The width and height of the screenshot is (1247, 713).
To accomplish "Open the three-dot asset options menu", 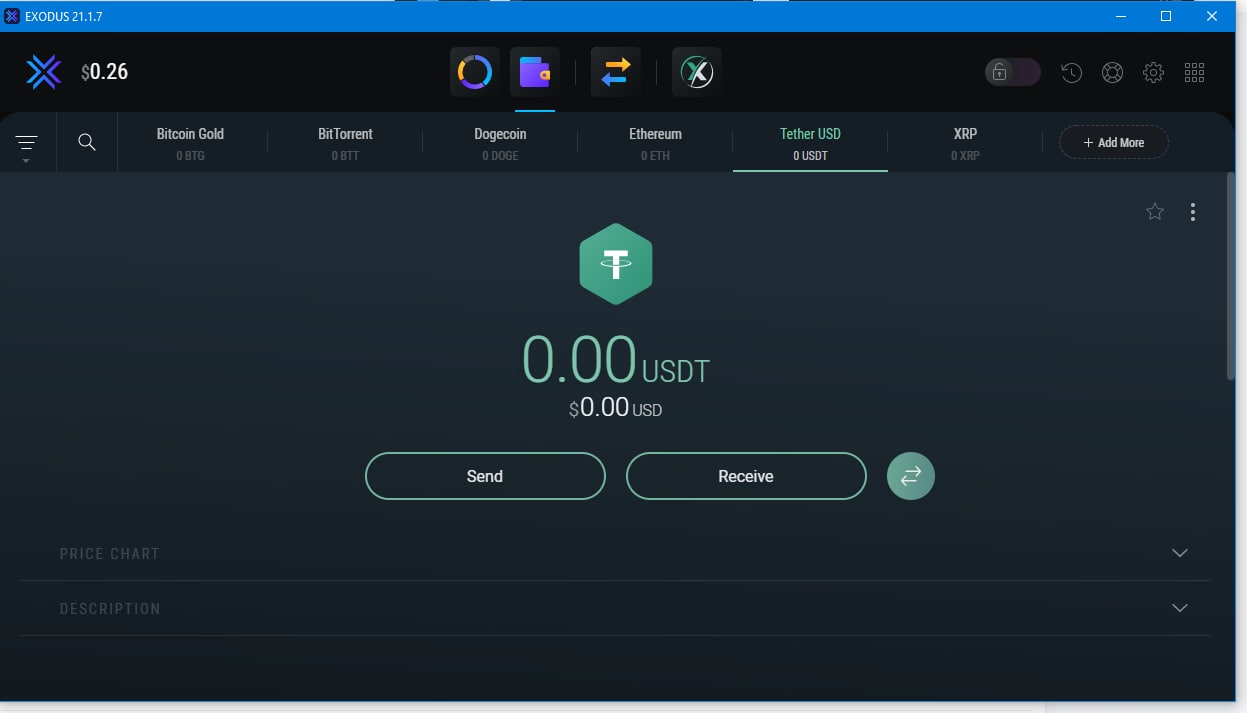I will [1192, 212].
